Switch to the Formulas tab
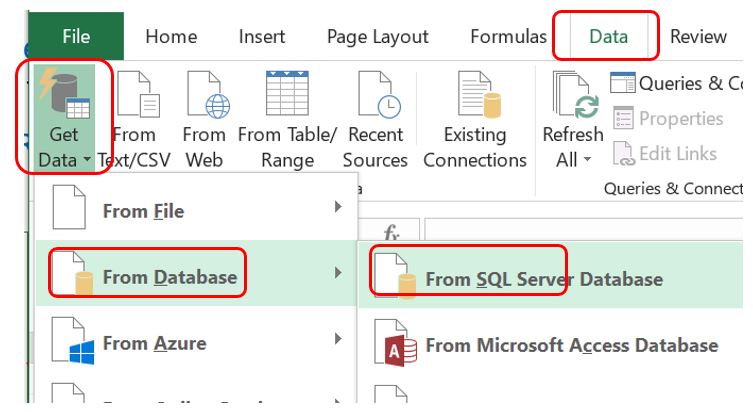The width and height of the screenshot is (753, 412). point(508,37)
